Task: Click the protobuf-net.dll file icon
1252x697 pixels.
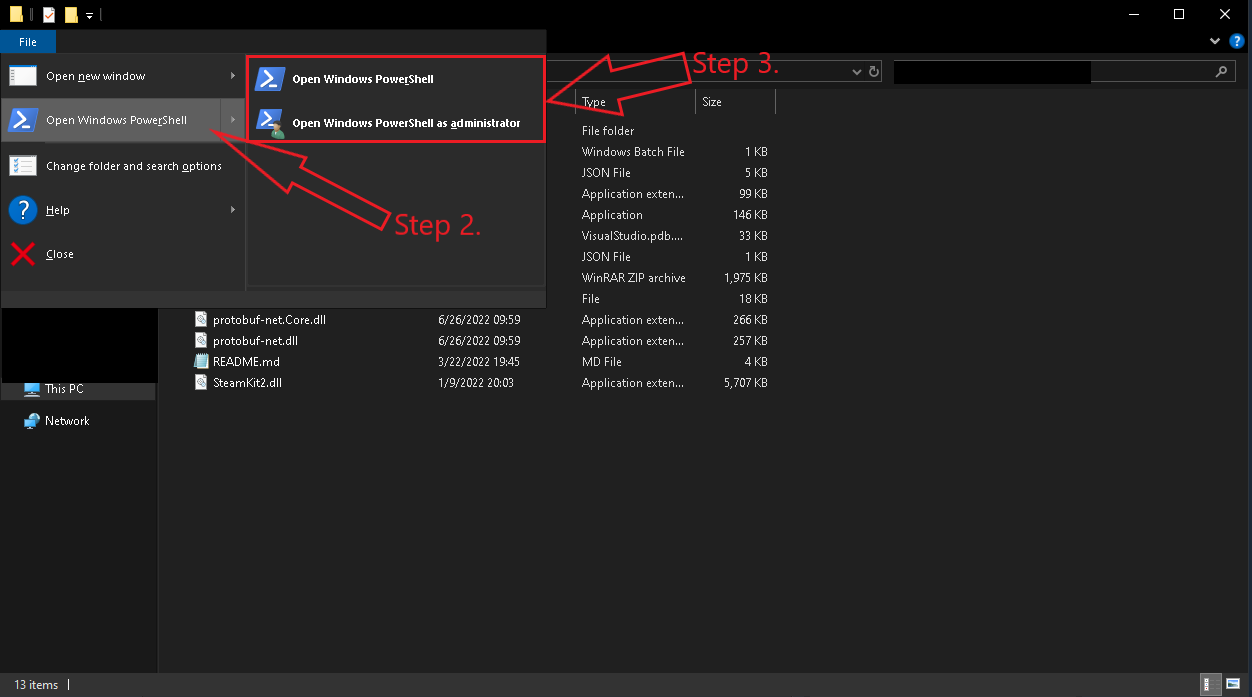Action: click(201, 341)
